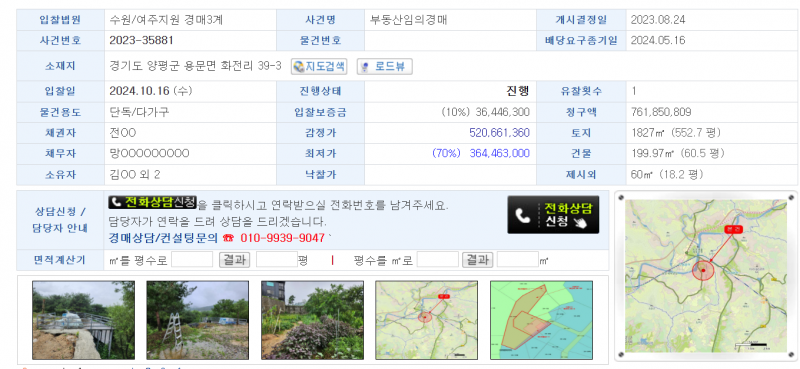This screenshot has height=369, width=800.
Task: Open the ladder site photo thumbnail
Action: [198, 320]
